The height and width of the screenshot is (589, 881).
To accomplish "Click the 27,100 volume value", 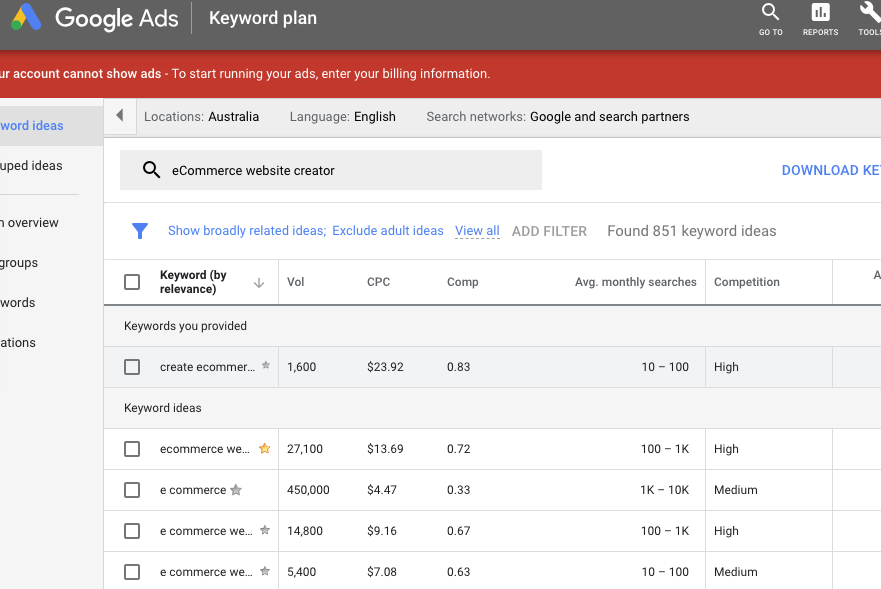I will point(305,449).
